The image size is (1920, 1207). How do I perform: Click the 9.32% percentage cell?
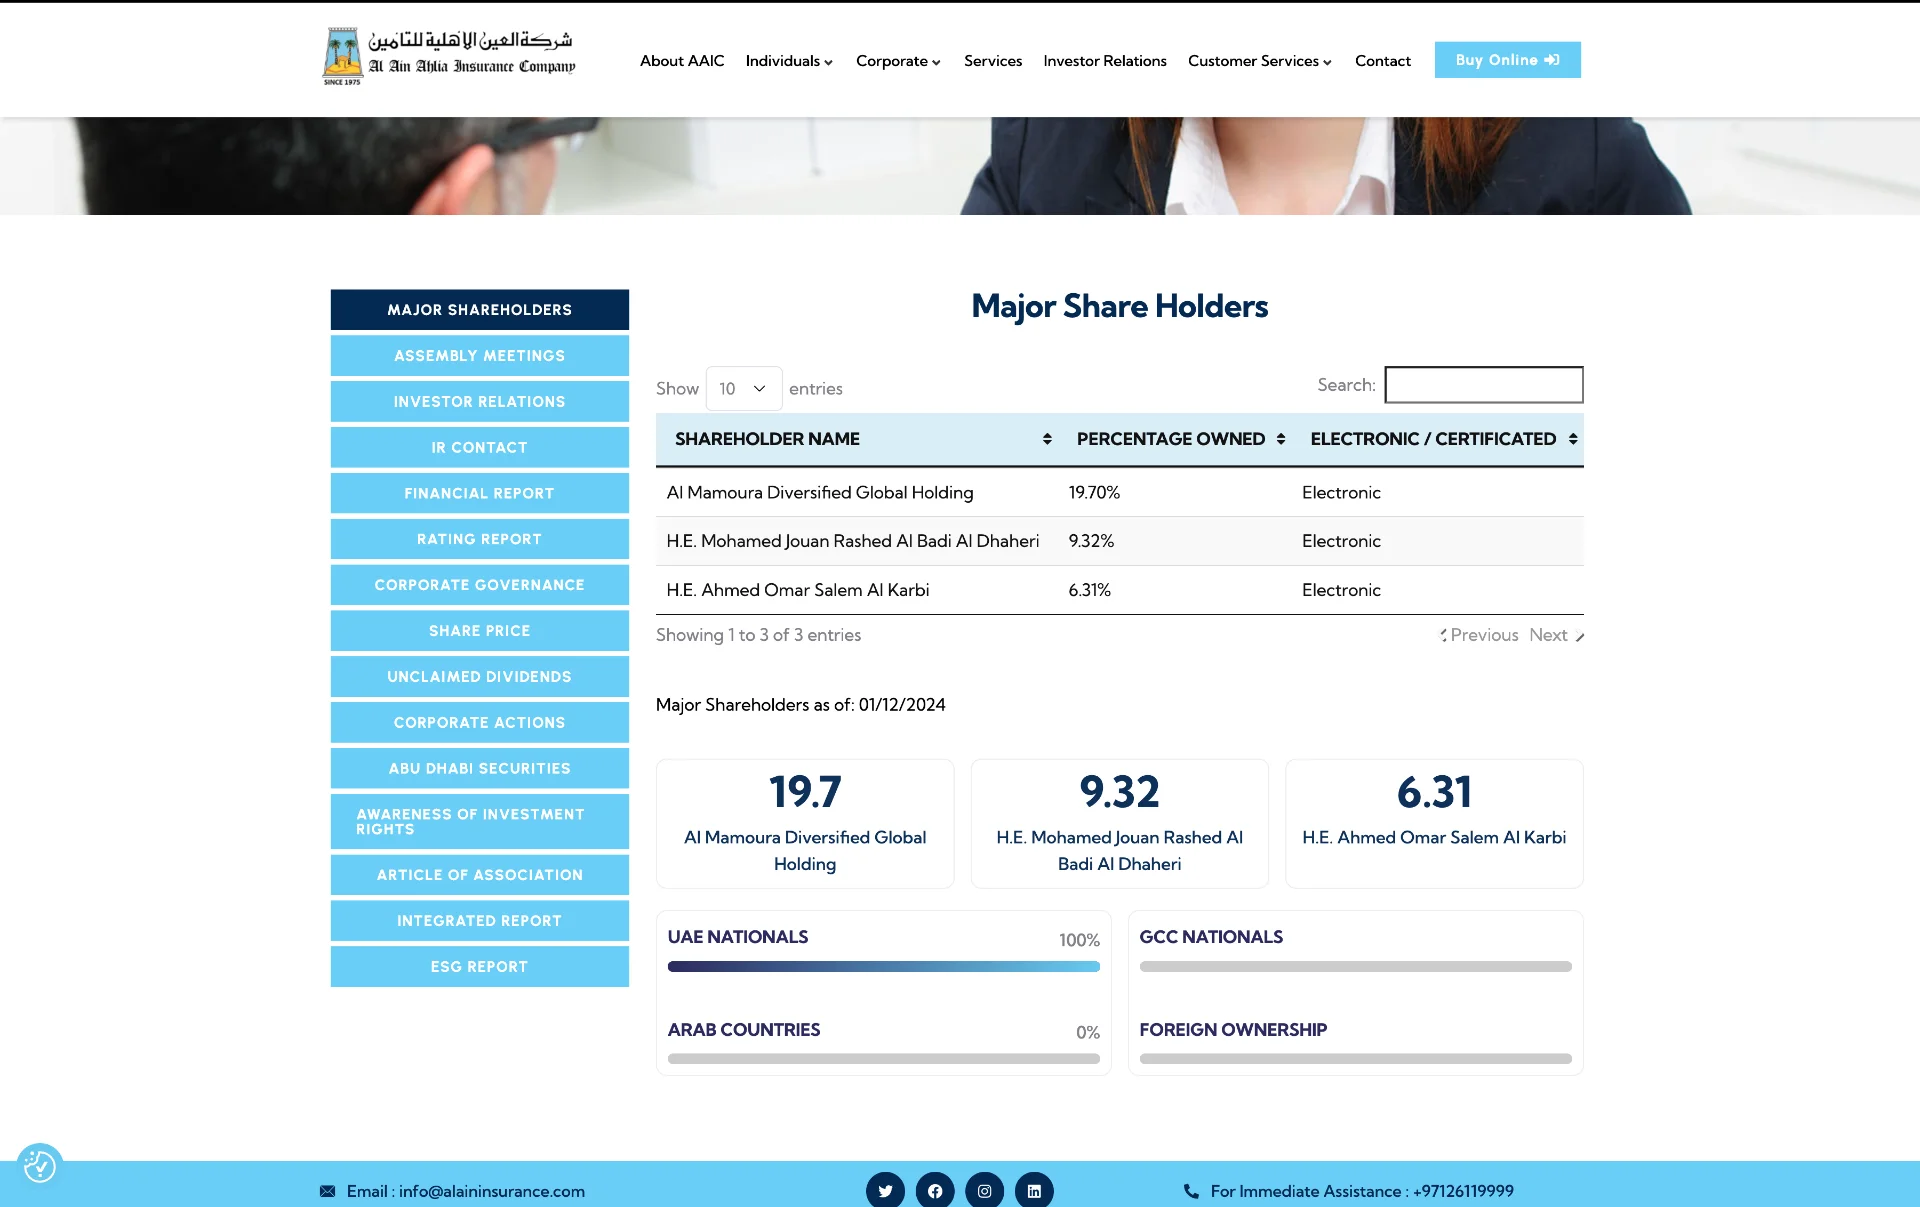coord(1091,541)
